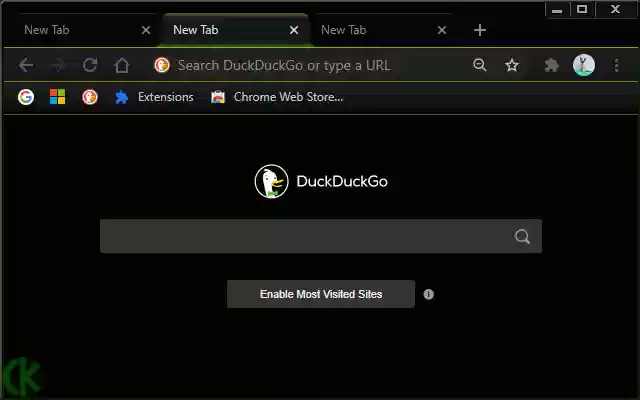Go back using the back arrow

(x=26, y=65)
